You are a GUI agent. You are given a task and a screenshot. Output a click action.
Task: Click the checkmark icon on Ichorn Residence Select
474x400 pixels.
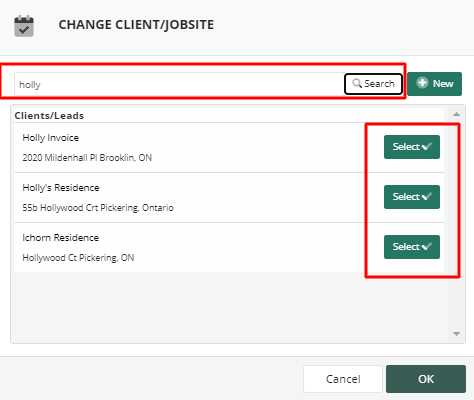click(427, 246)
